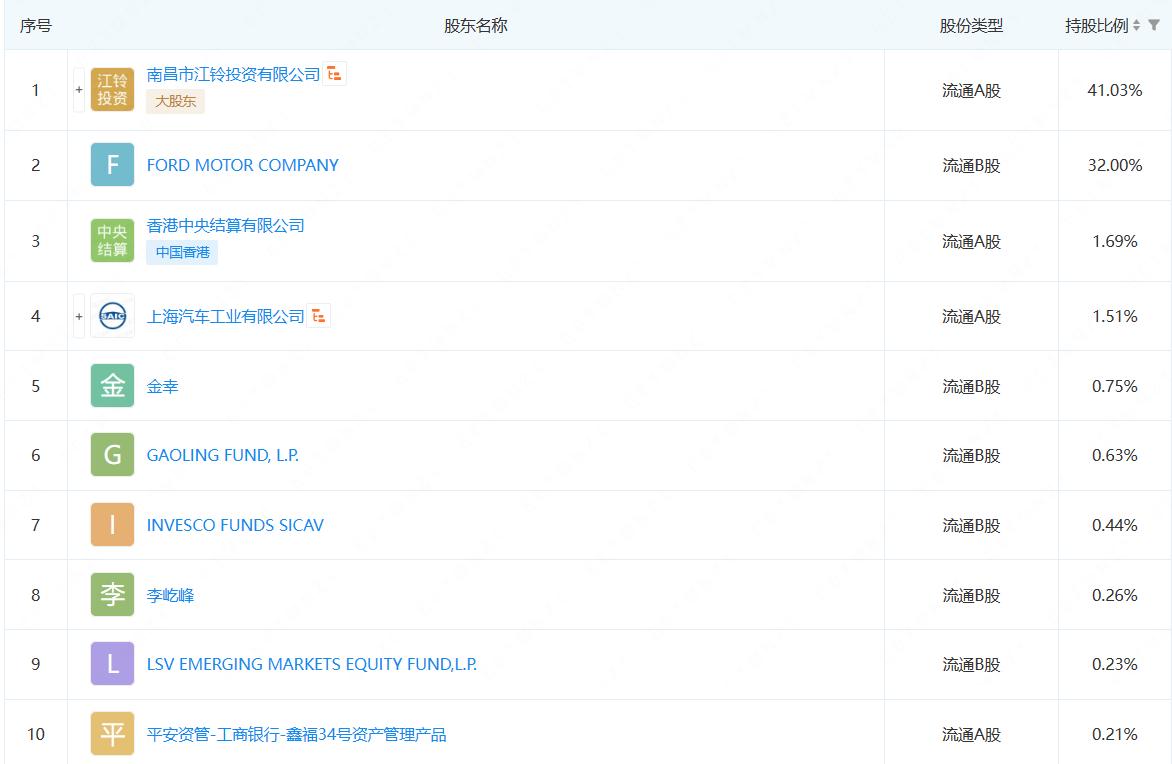Select the 0.23% holding value
The height and width of the screenshot is (764, 1172).
coord(1114,665)
